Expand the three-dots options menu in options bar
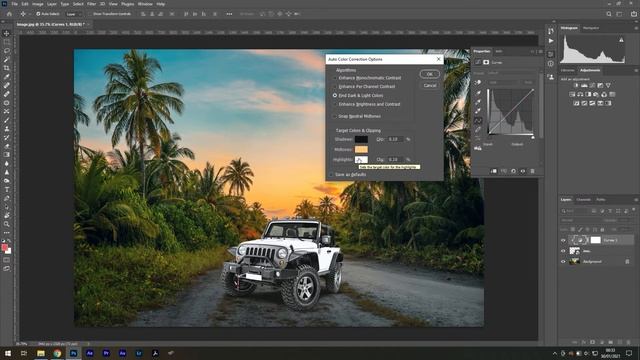640x360 pixels. pos(229,14)
